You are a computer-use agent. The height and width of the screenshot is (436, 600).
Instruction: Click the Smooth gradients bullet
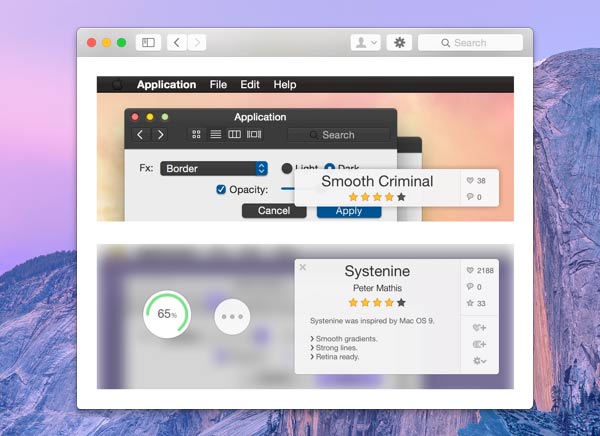[x=344, y=339]
